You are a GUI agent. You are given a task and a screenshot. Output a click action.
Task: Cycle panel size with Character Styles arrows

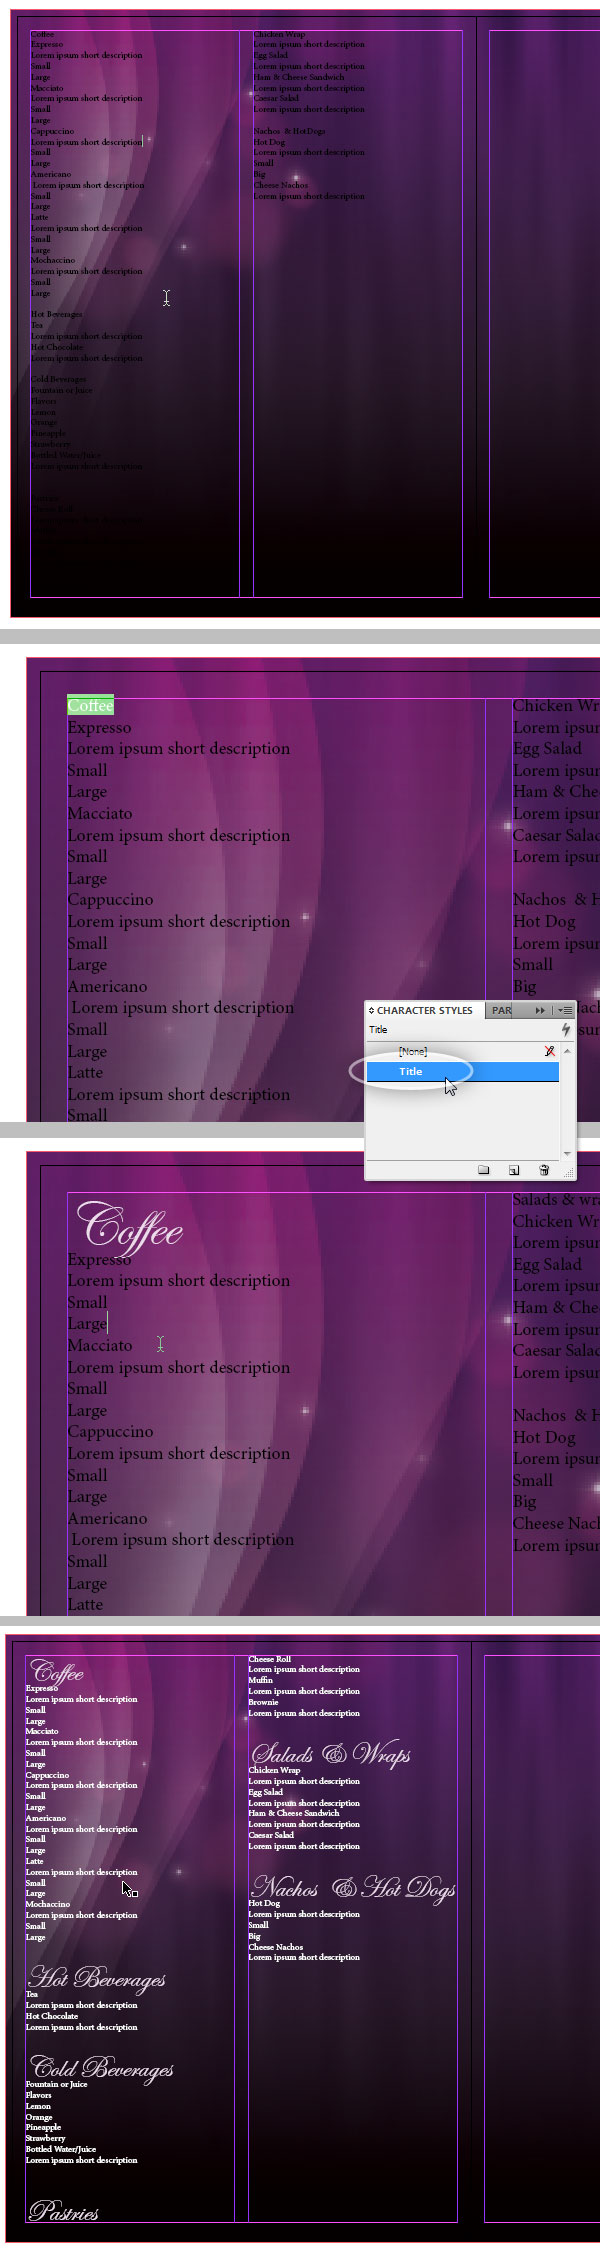pos(372,1011)
